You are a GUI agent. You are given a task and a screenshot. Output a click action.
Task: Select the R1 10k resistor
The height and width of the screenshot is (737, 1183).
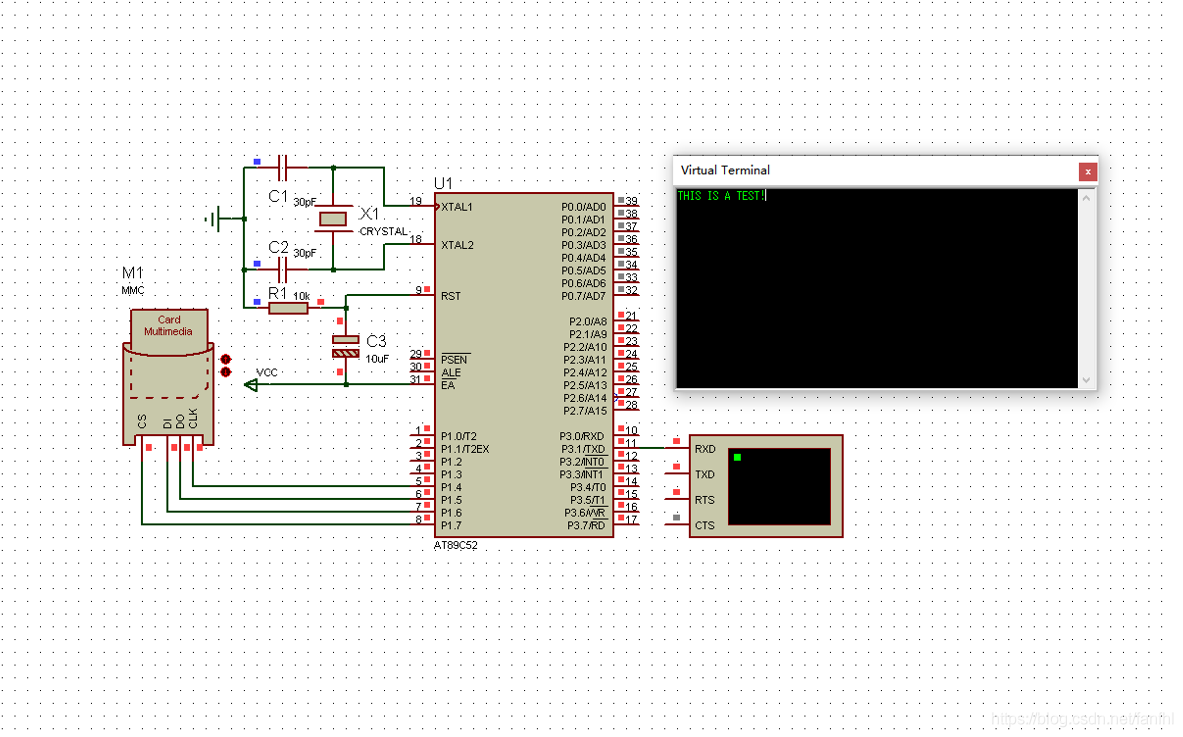(x=288, y=308)
